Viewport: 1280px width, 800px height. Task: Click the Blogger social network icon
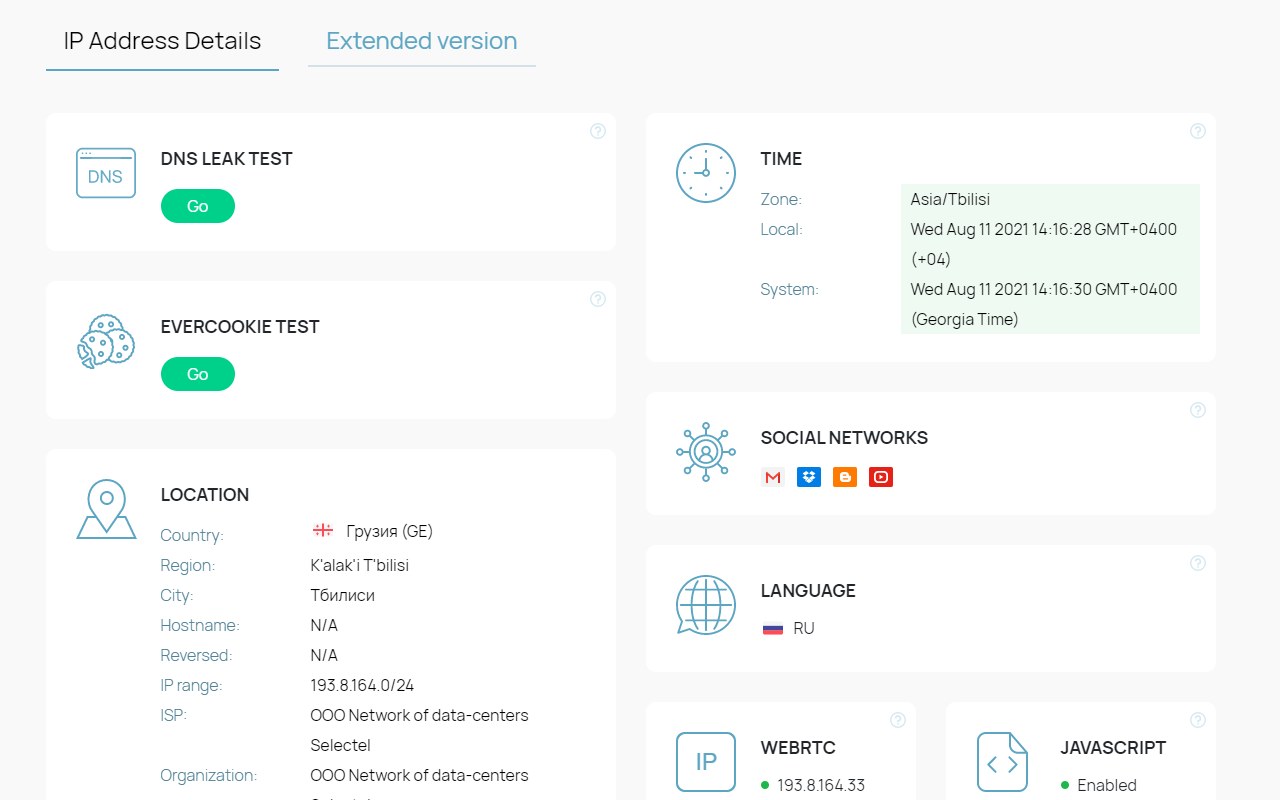point(845,477)
